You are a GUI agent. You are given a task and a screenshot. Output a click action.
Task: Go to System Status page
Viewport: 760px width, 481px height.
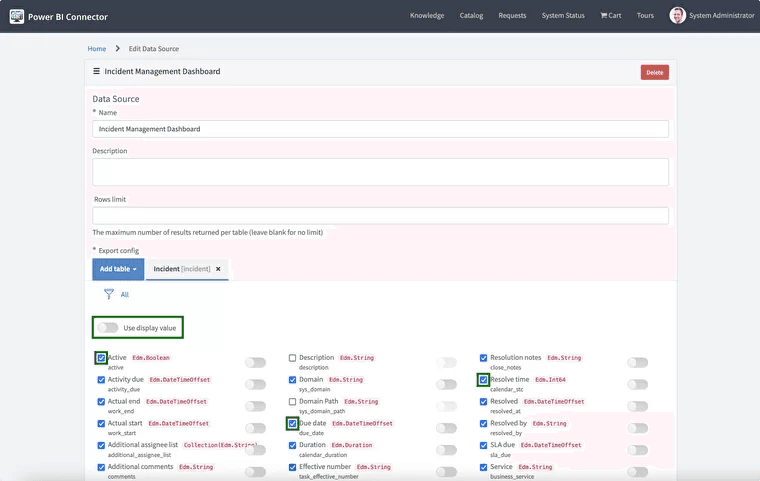(563, 16)
